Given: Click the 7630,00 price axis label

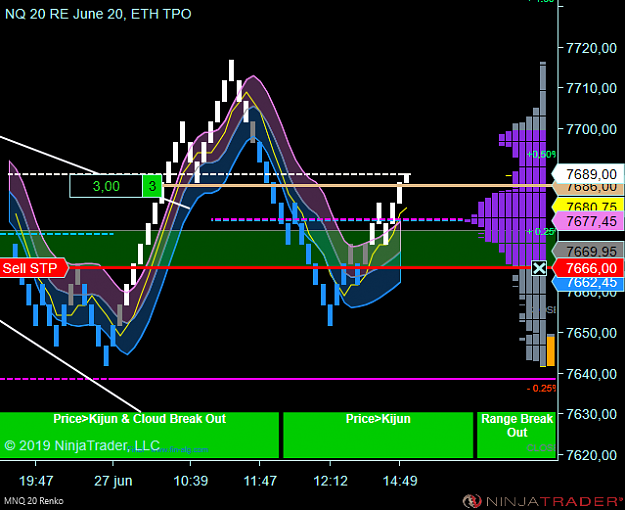Looking at the screenshot, I should pyautogui.click(x=592, y=414).
